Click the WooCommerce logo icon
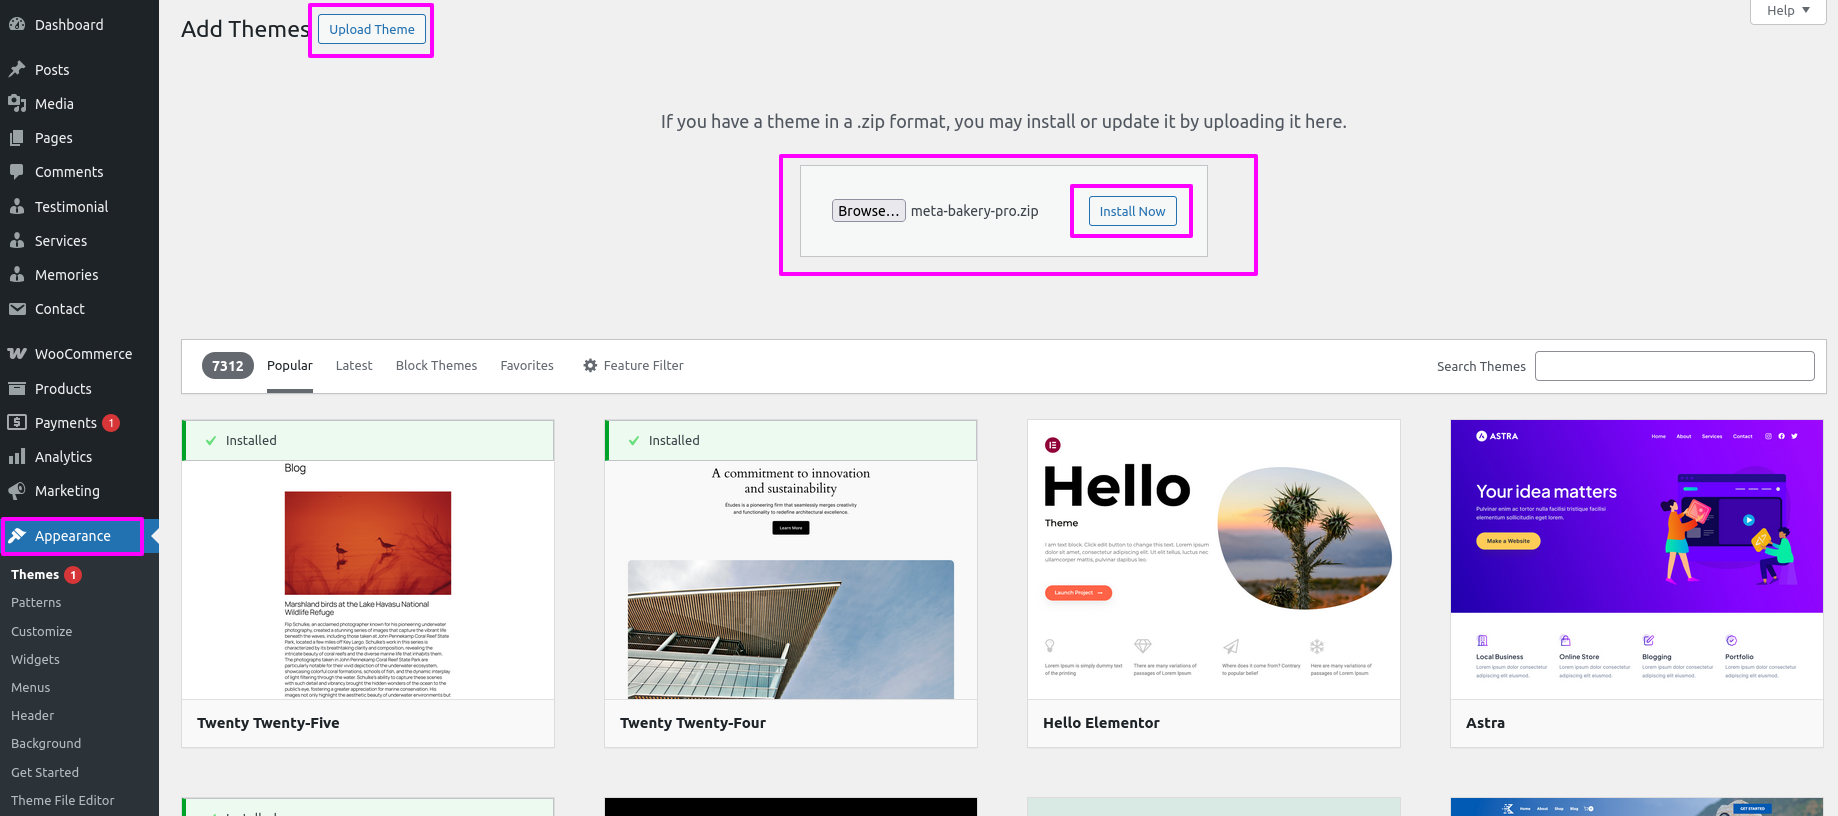 (17, 354)
